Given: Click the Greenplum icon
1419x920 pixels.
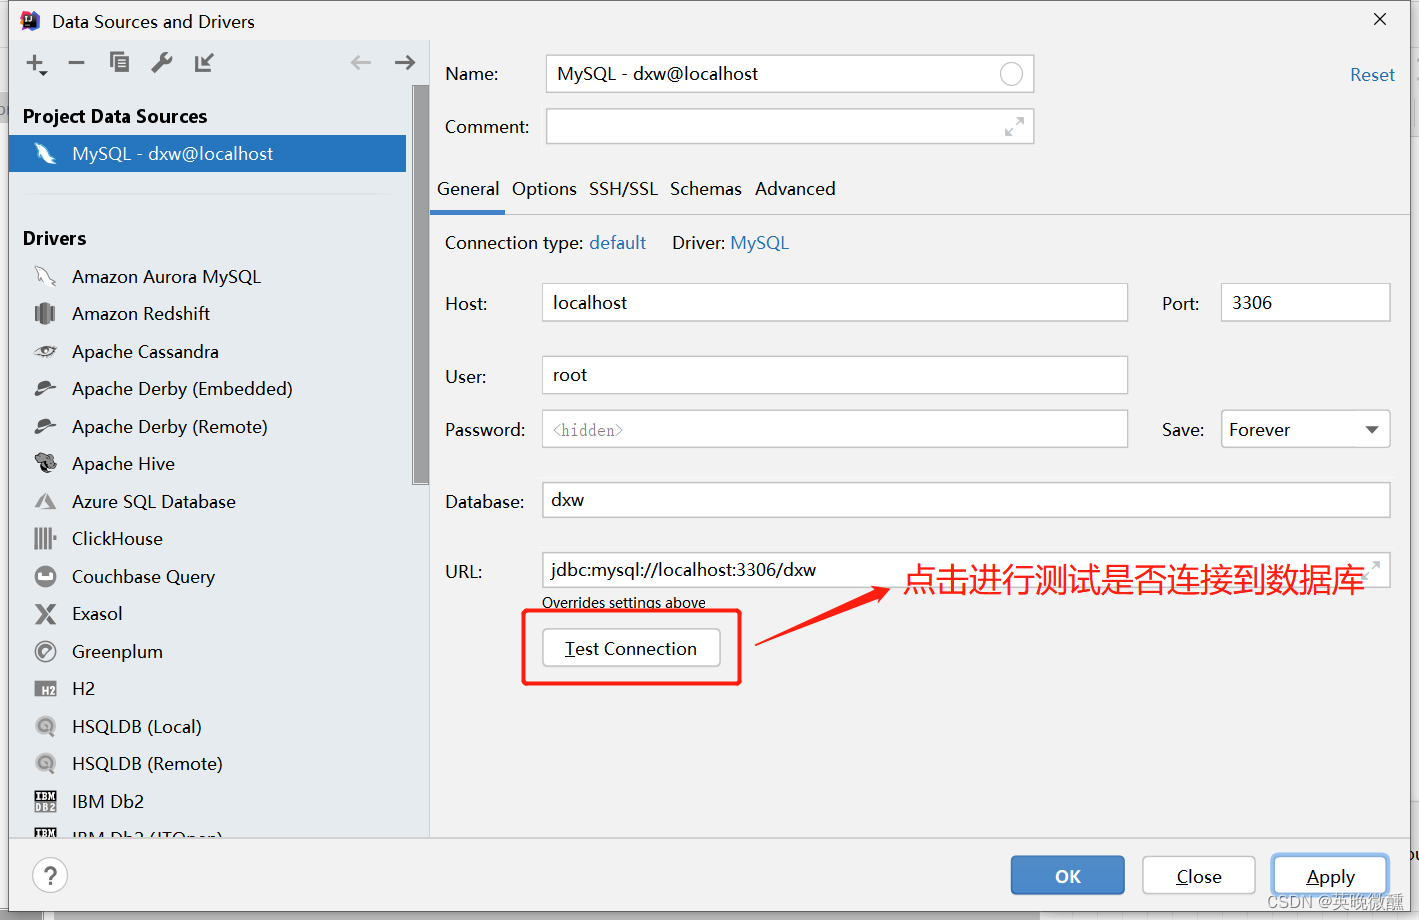Looking at the screenshot, I should coord(45,652).
